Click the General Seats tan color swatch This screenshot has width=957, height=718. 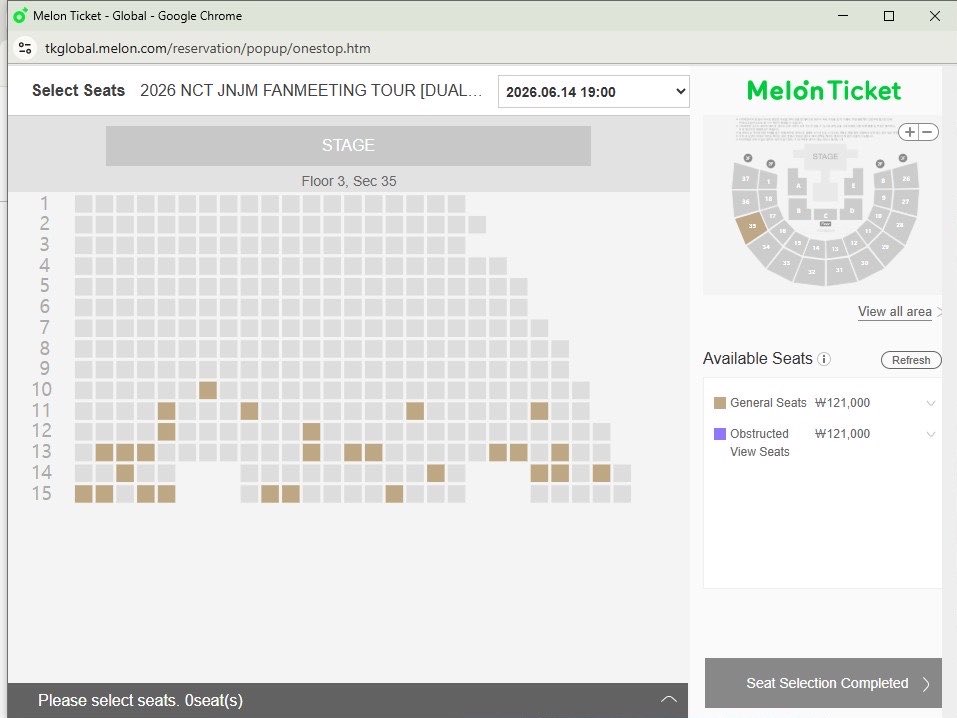[720, 403]
